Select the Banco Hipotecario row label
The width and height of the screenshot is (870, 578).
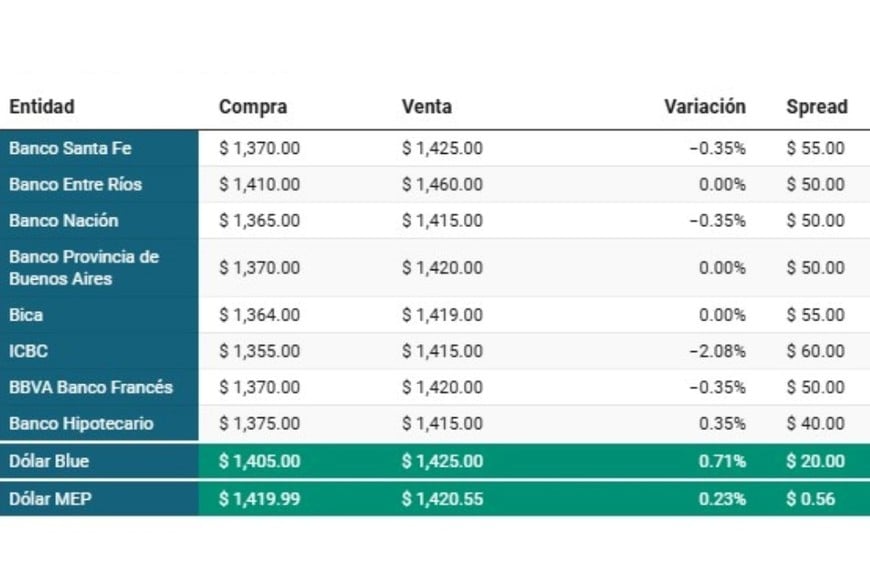81,423
